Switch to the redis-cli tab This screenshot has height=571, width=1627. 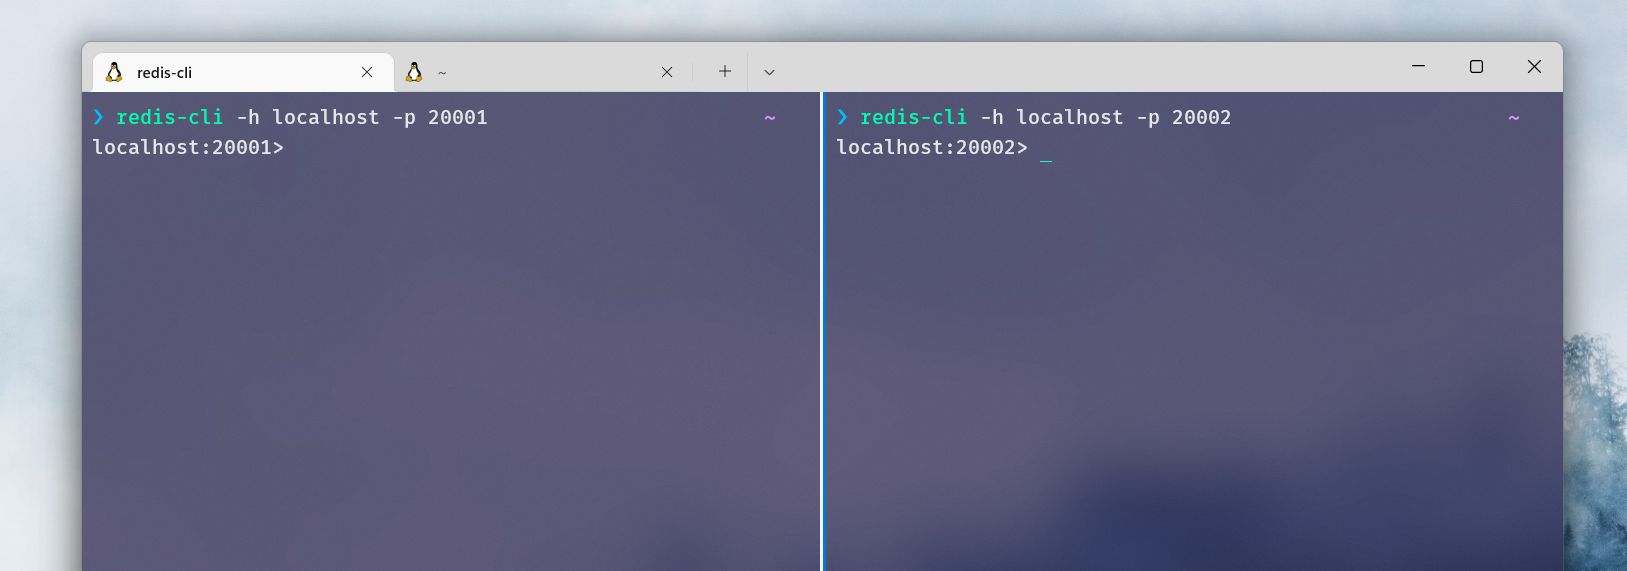click(243, 72)
